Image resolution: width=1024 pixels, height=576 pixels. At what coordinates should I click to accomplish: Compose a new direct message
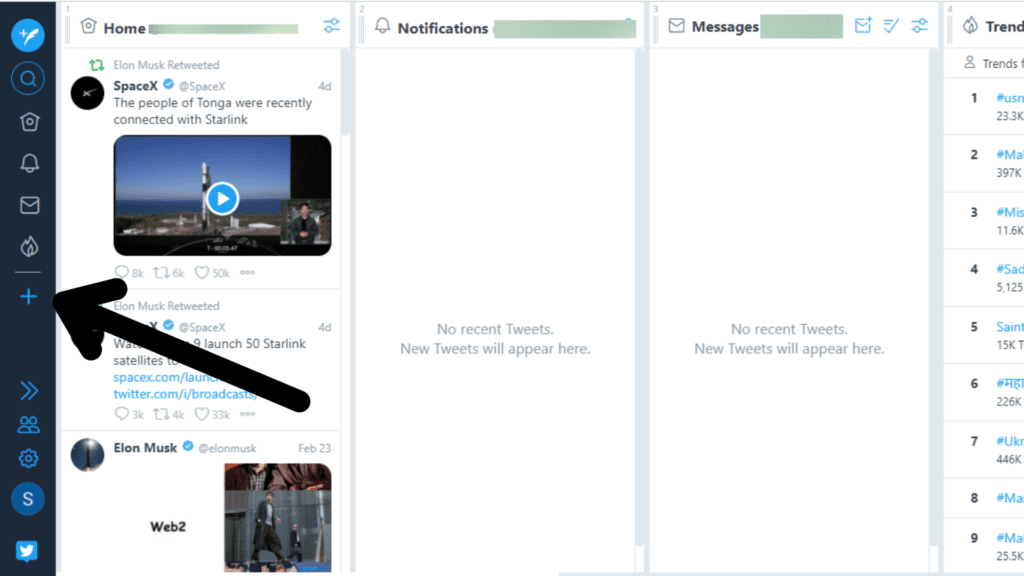(863, 25)
